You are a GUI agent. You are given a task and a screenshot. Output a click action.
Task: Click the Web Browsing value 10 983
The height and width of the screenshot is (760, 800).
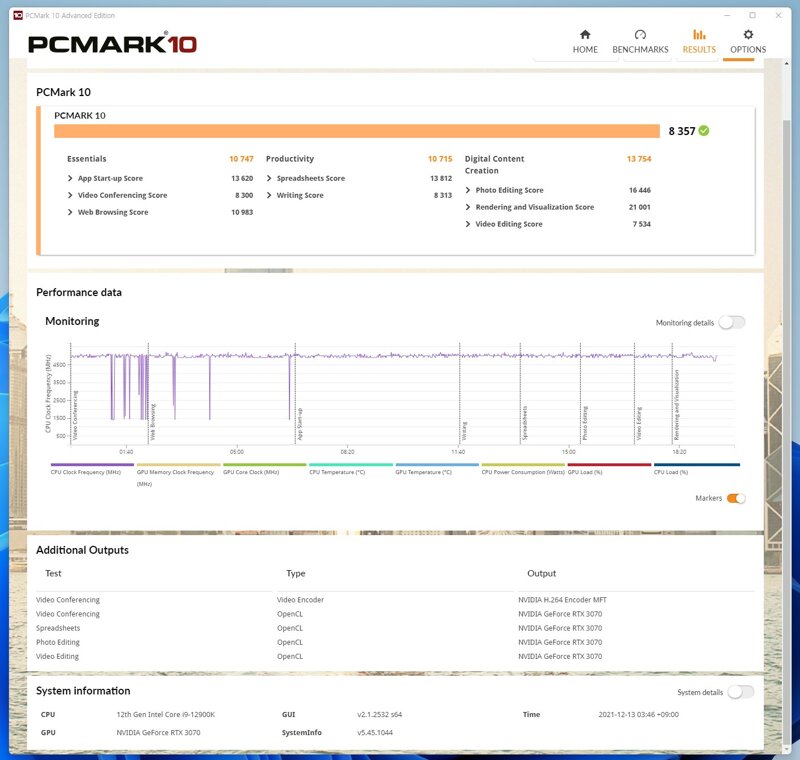[x=242, y=212]
